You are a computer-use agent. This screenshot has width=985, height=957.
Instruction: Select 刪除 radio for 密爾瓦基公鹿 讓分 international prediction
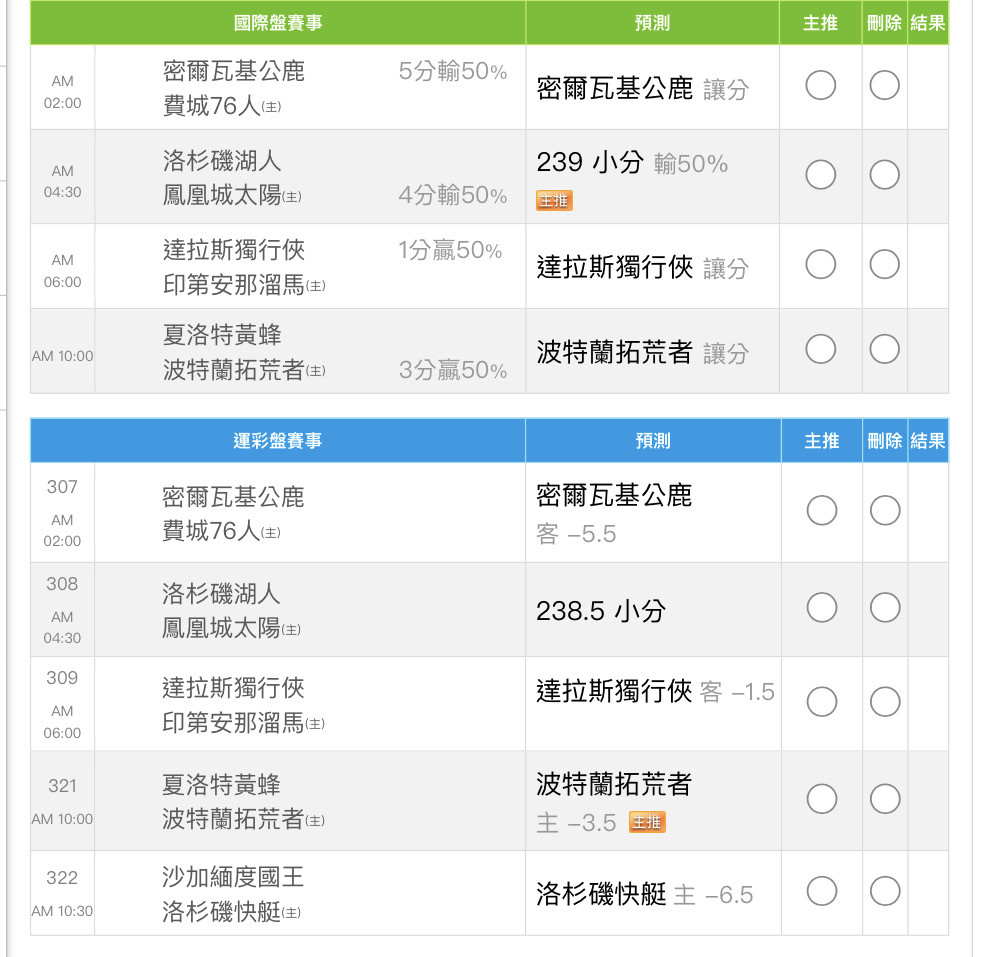884,85
